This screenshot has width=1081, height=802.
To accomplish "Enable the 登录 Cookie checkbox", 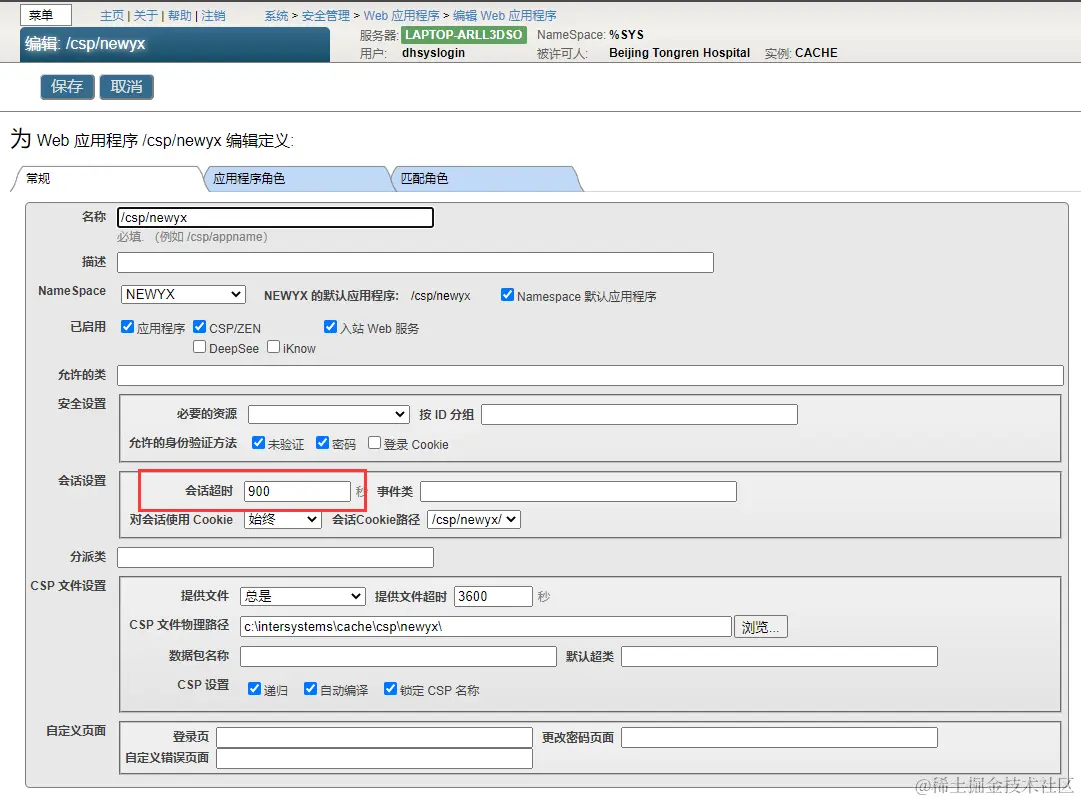I will [x=374, y=443].
